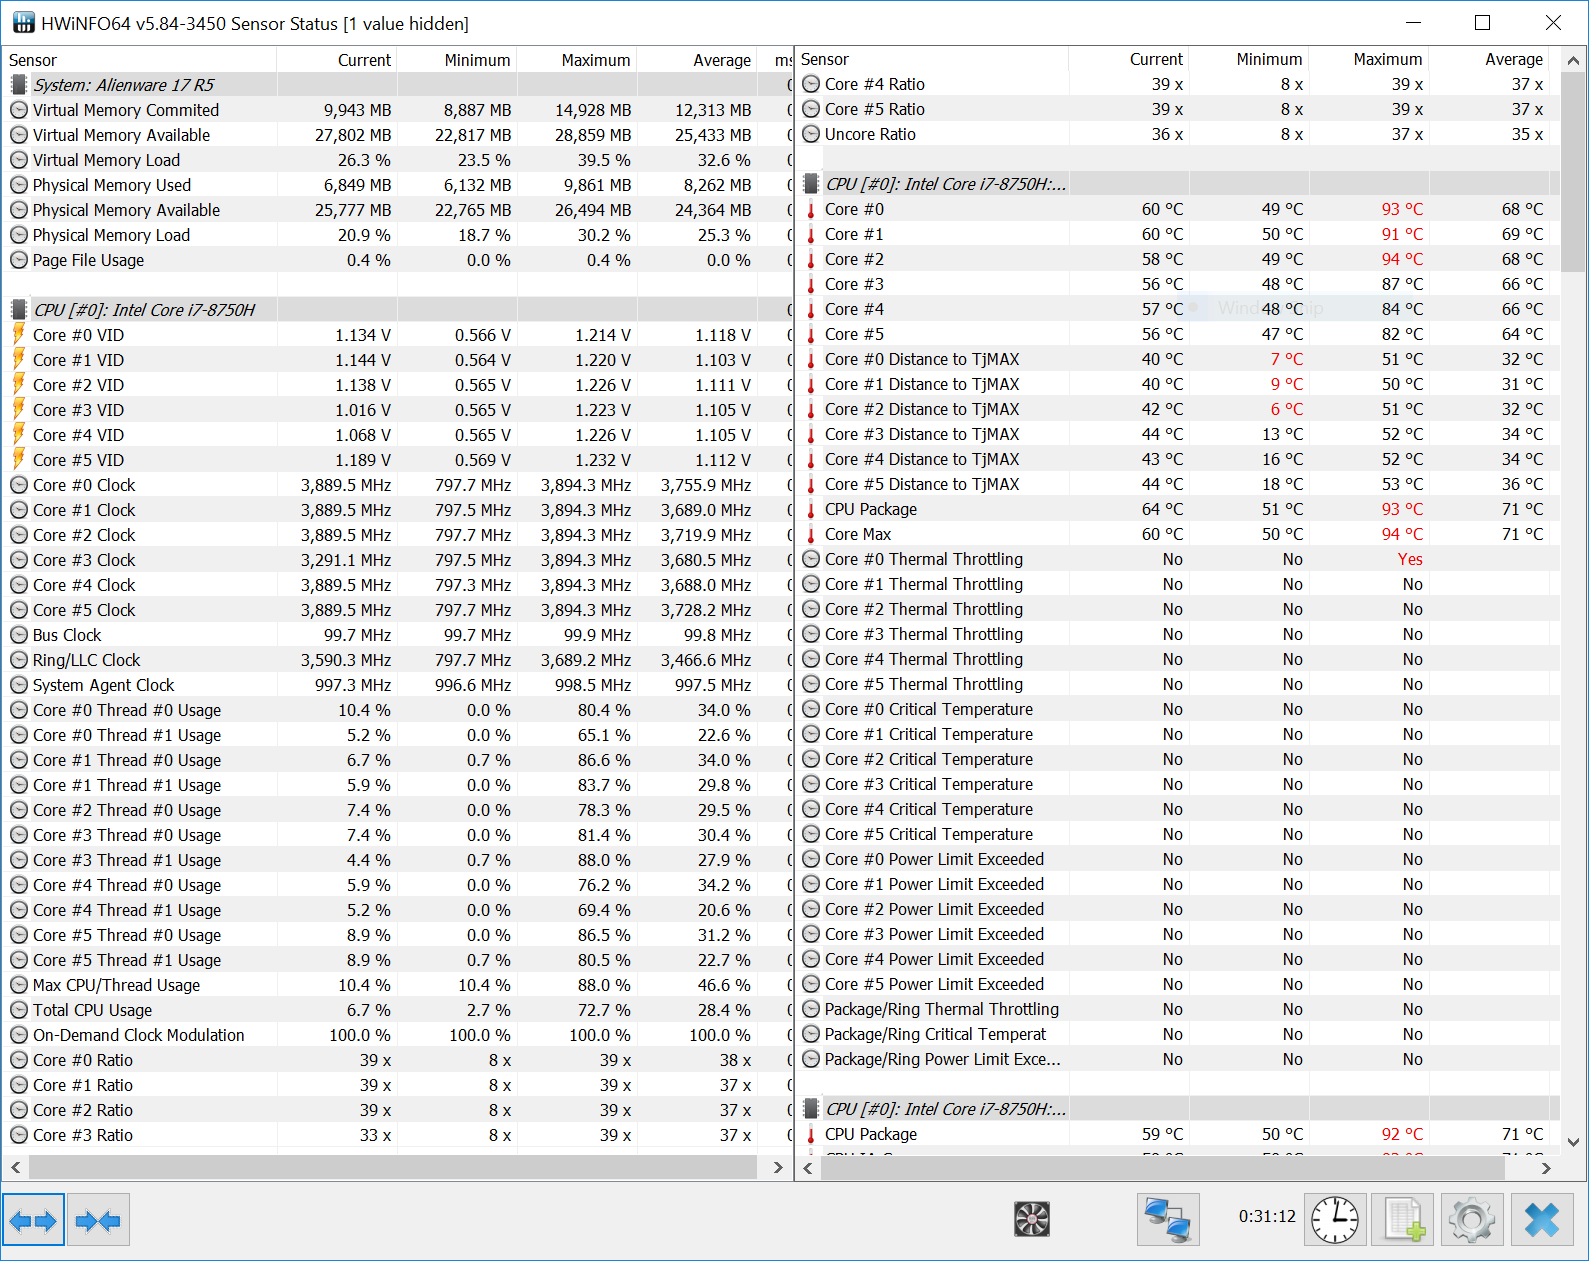Click the gauge icon beside Uncore Ratio

[811, 134]
